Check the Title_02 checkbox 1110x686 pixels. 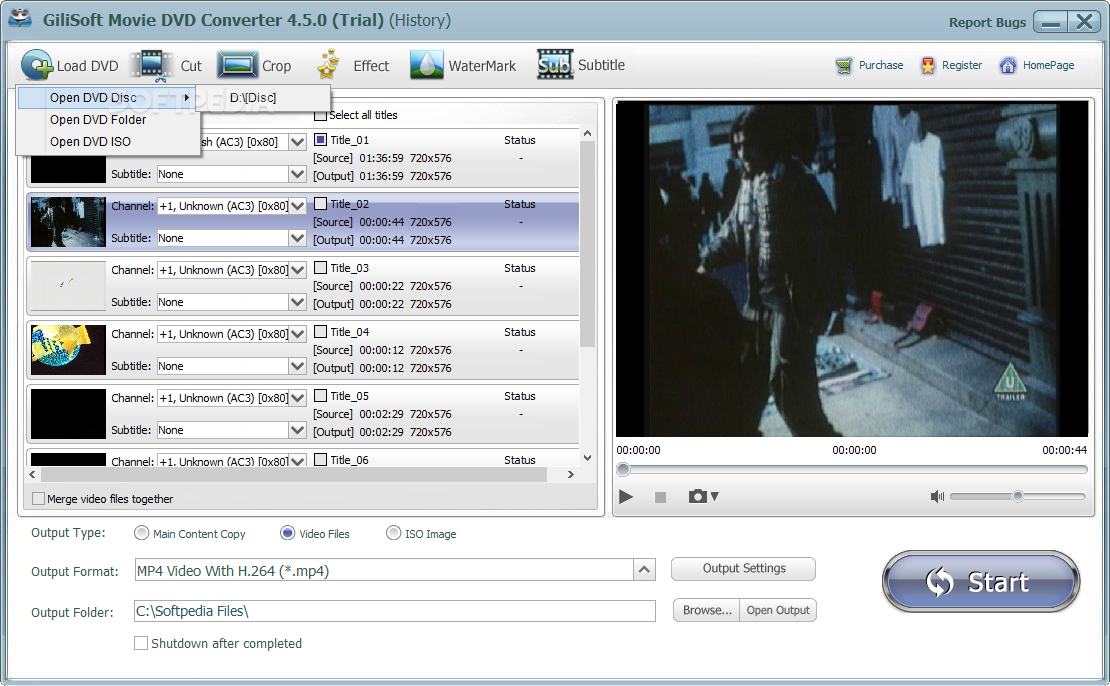321,203
